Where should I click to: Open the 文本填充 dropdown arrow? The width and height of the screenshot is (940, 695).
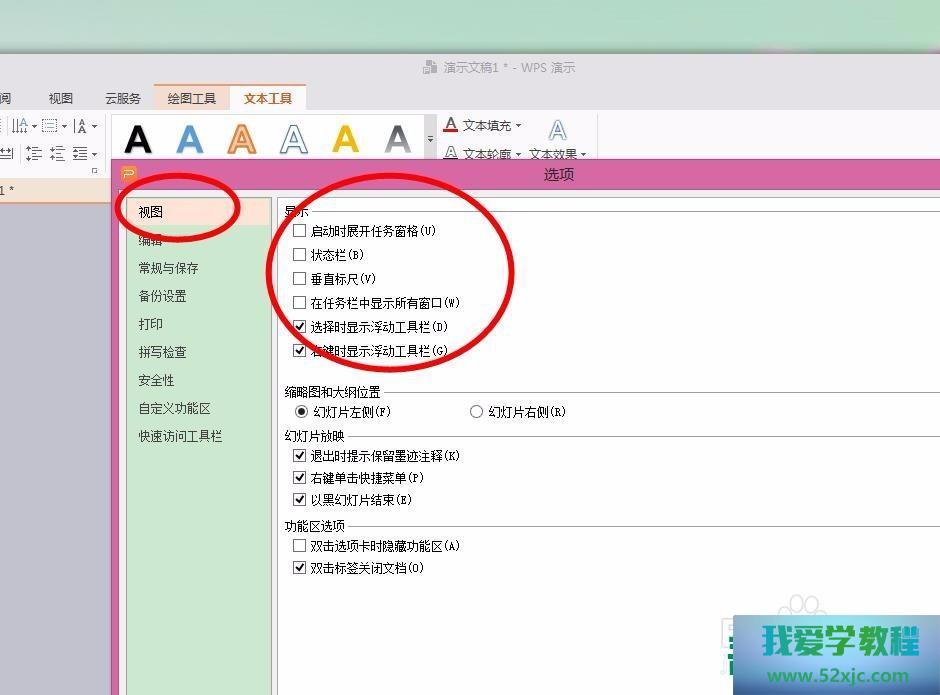[x=519, y=126]
